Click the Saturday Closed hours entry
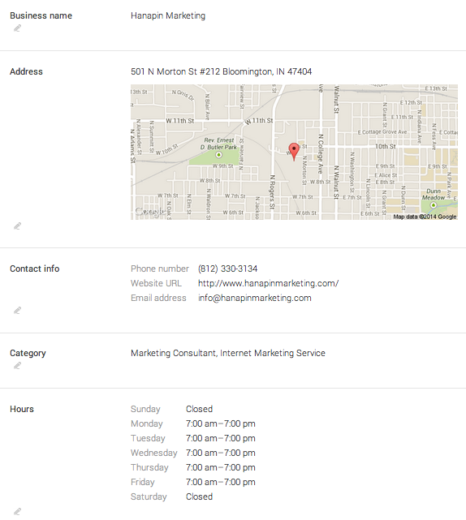 (199, 497)
